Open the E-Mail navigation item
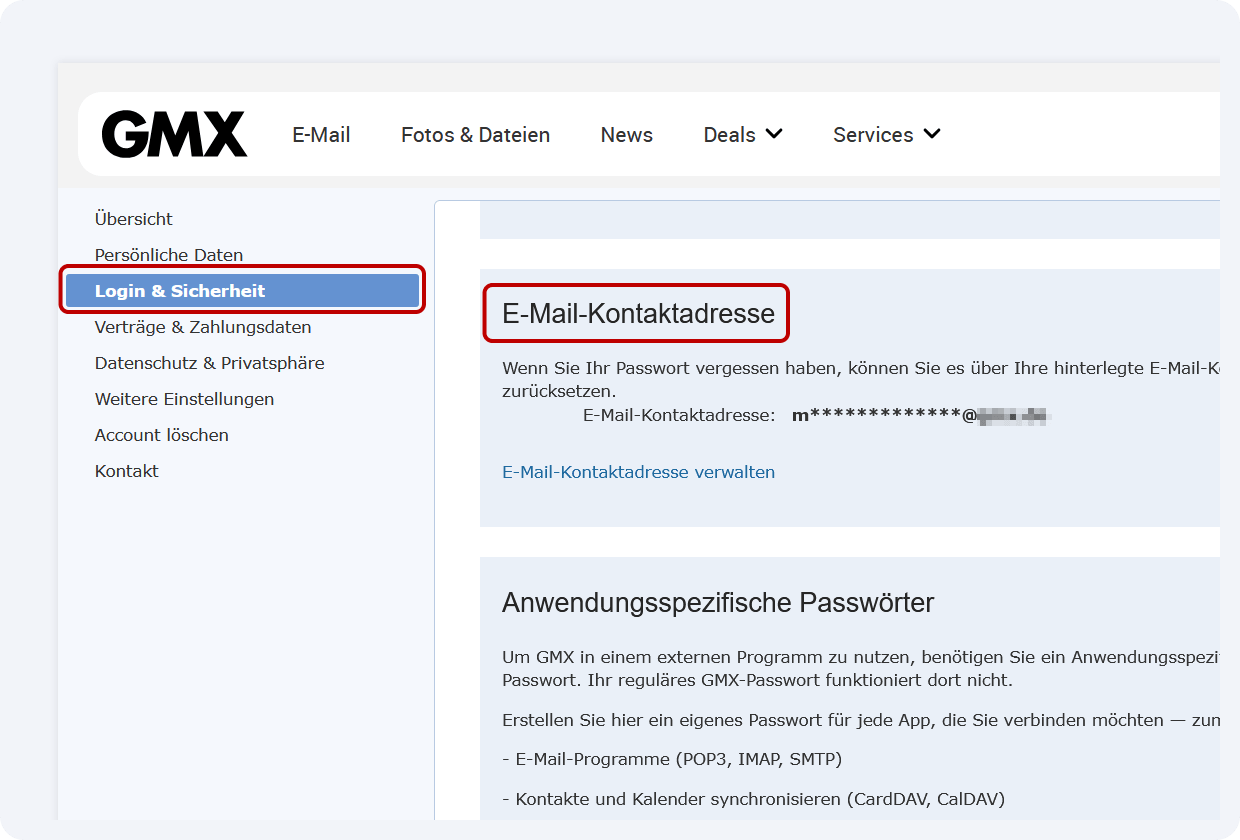This screenshot has width=1240, height=840. pos(321,135)
